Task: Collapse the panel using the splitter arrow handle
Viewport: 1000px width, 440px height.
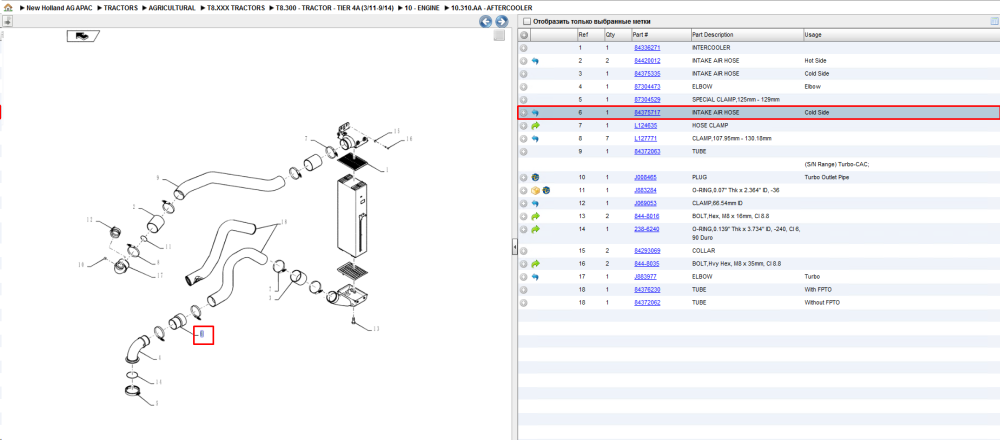Action: coord(514,249)
